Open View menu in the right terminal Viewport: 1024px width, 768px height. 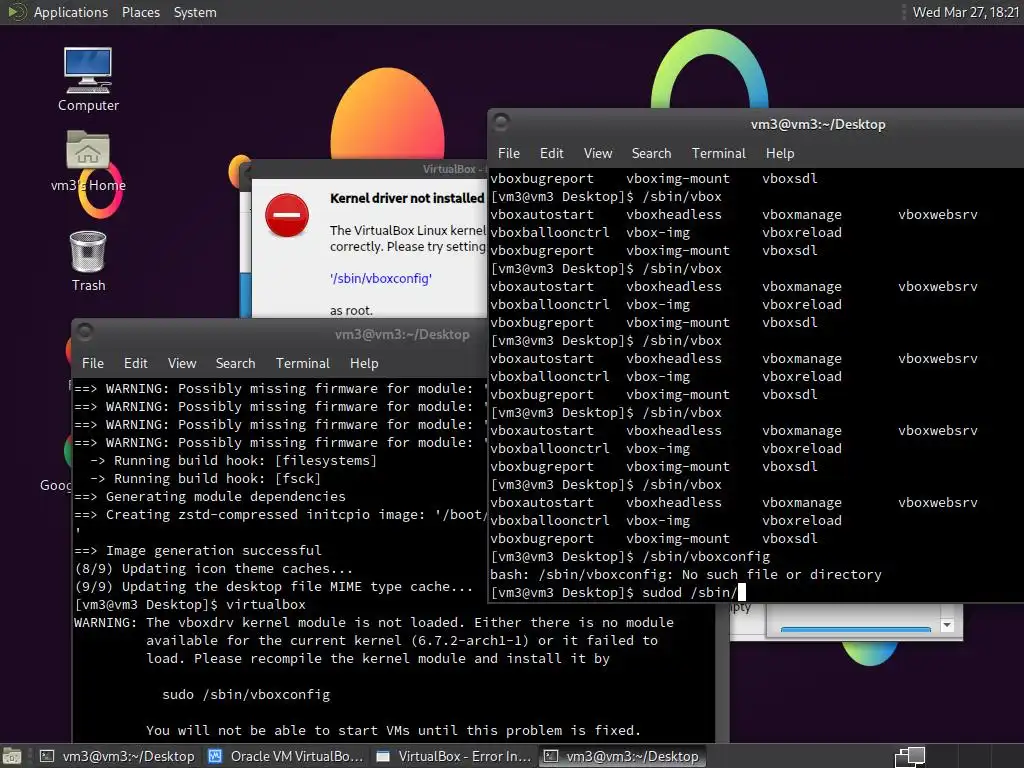coord(598,153)
